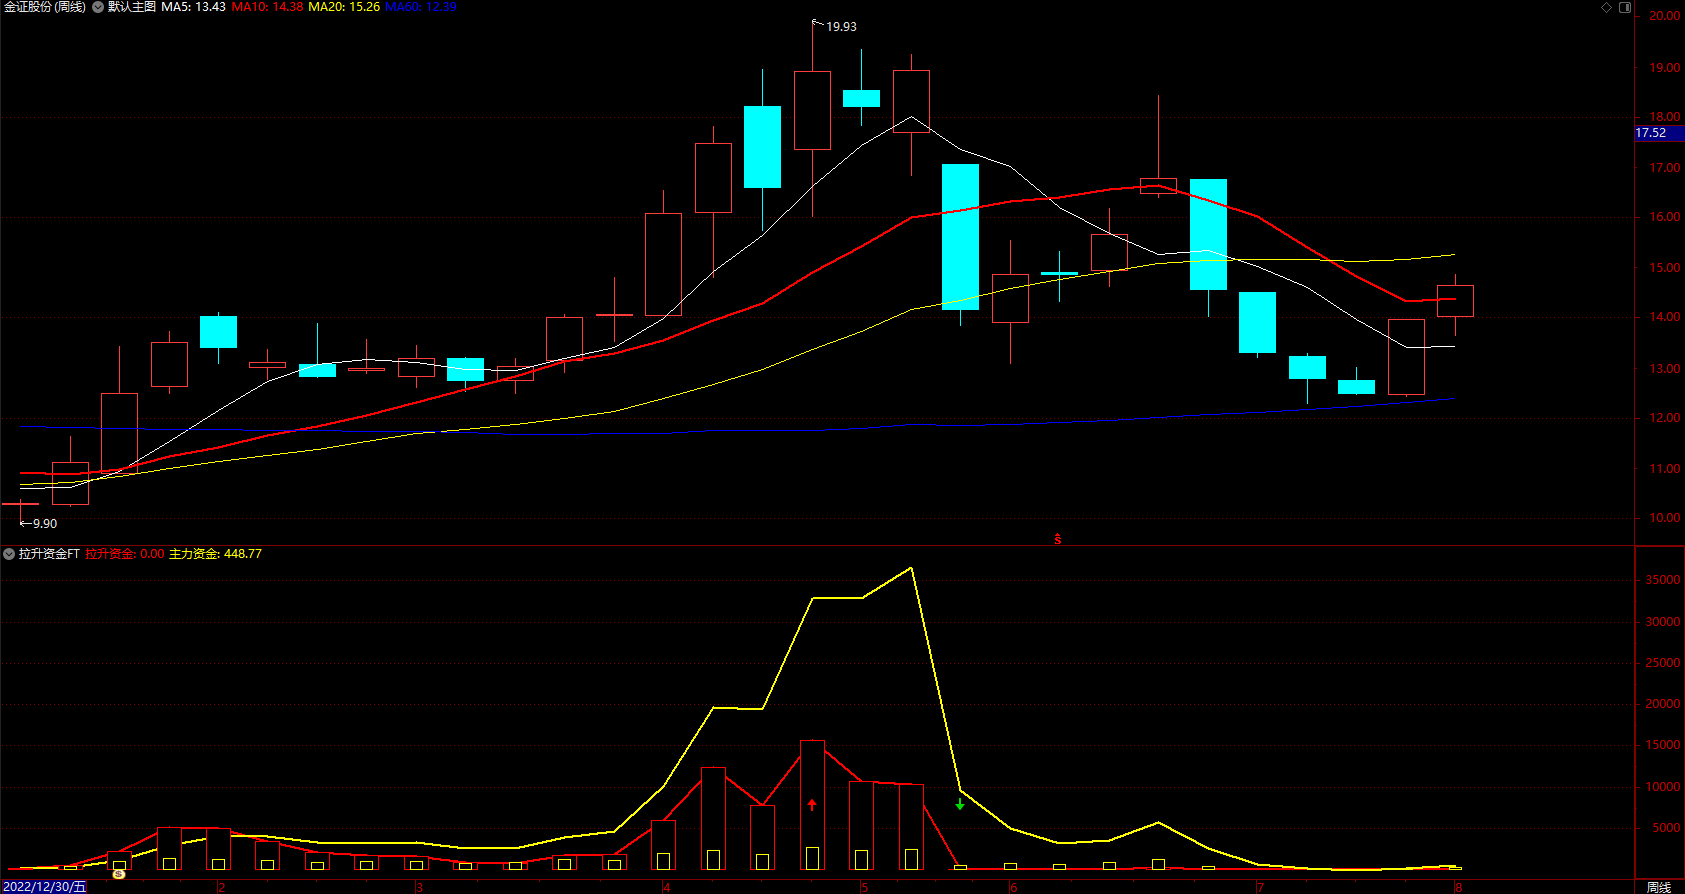Click the 9.90 low price marker
Screen dimensions: 1685x894
click(45, 524)
